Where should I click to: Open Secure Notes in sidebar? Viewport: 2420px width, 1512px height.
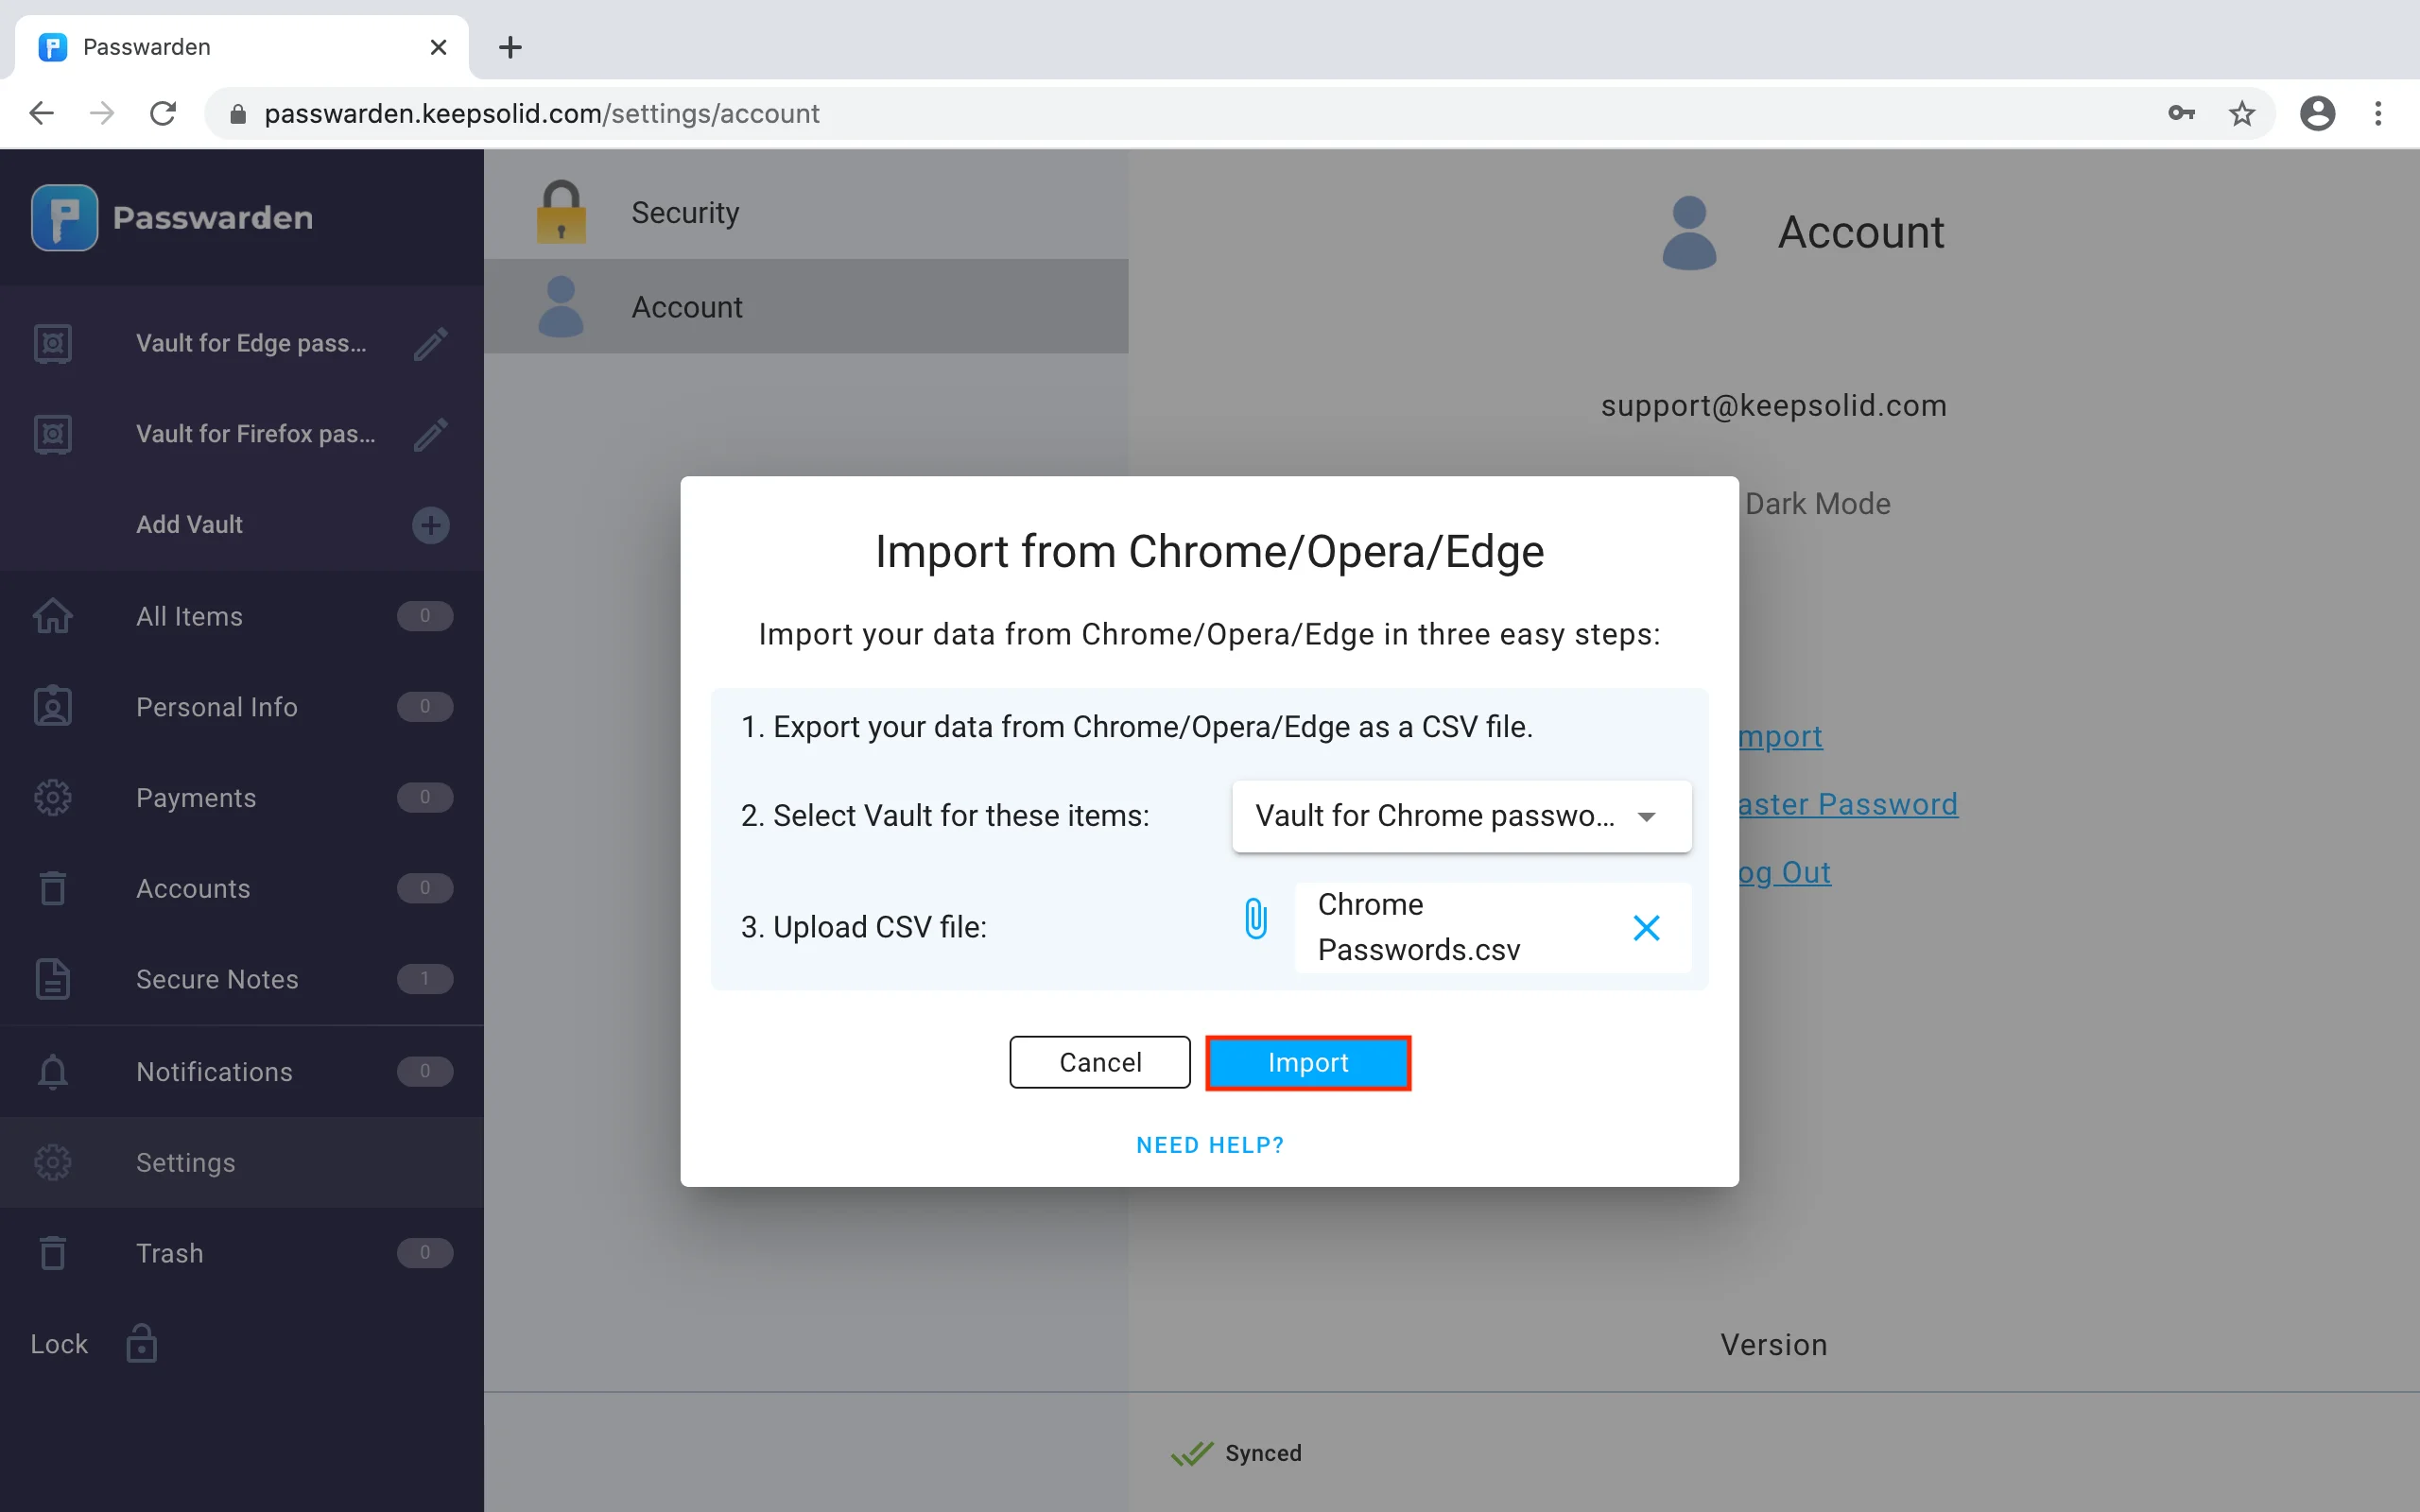(x=217, y=979)
